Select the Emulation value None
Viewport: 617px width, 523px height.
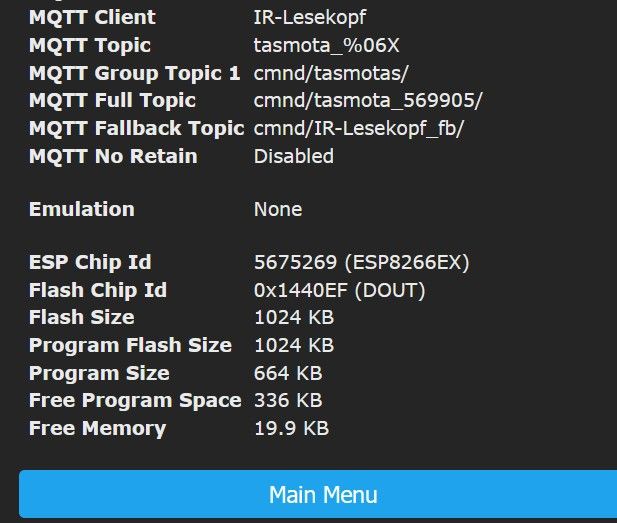pyautogui.click(x=277, y=209)
